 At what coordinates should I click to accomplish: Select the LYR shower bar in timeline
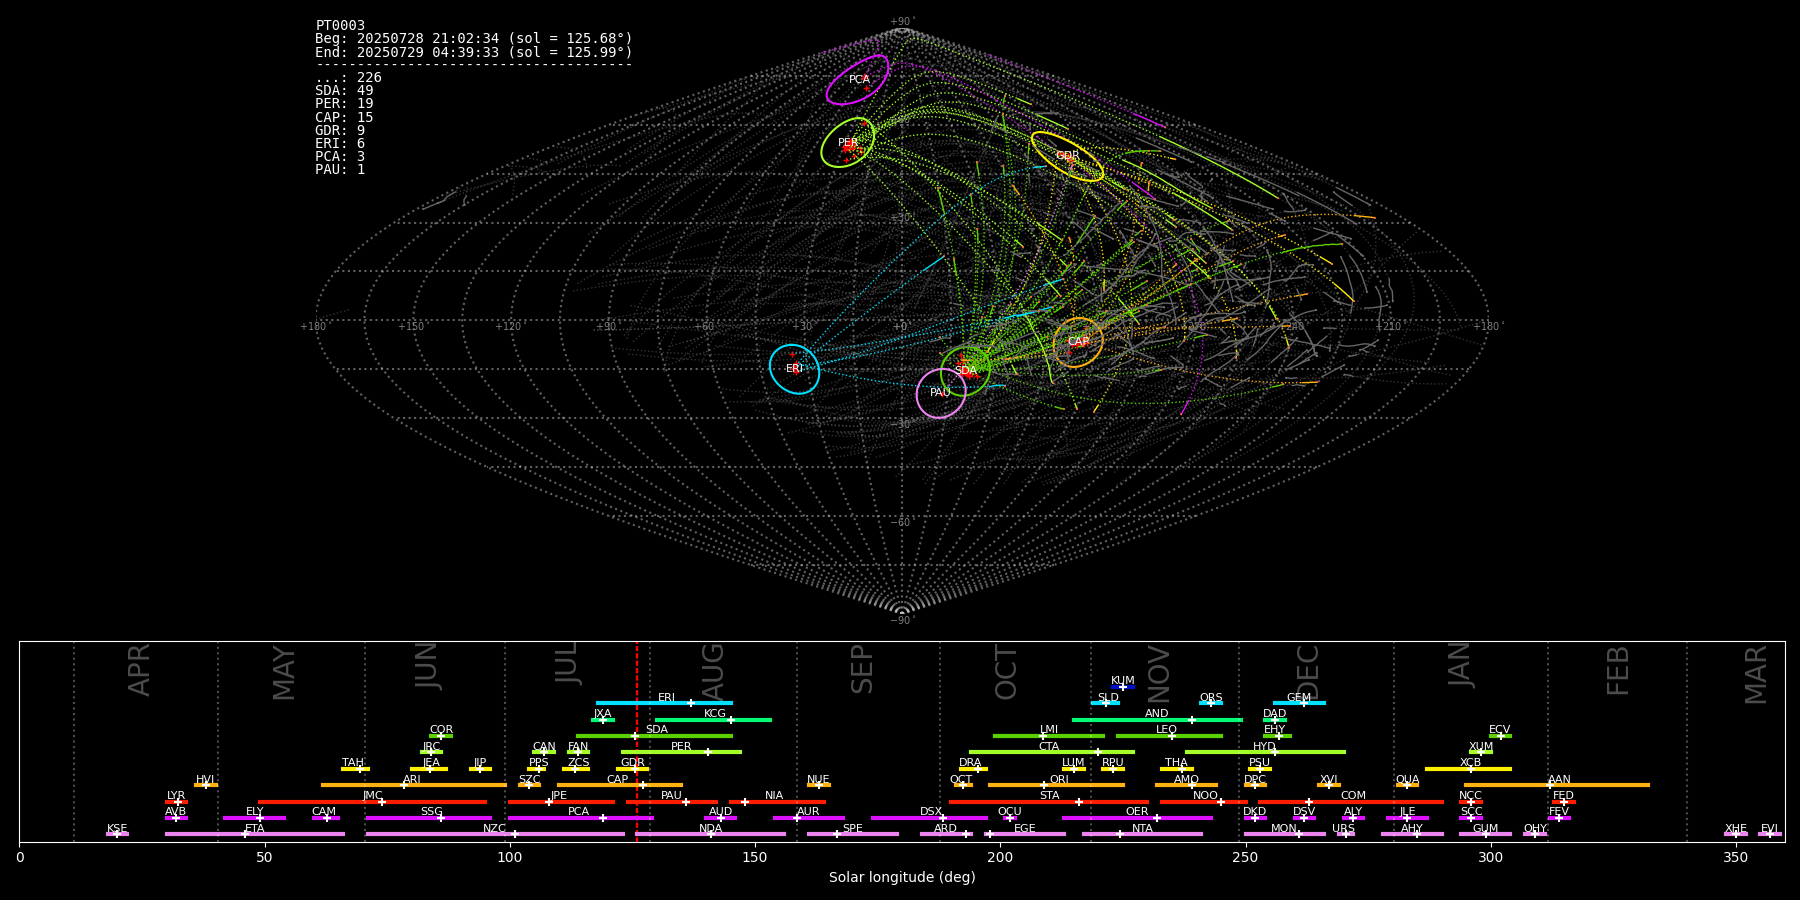(176, 802)
